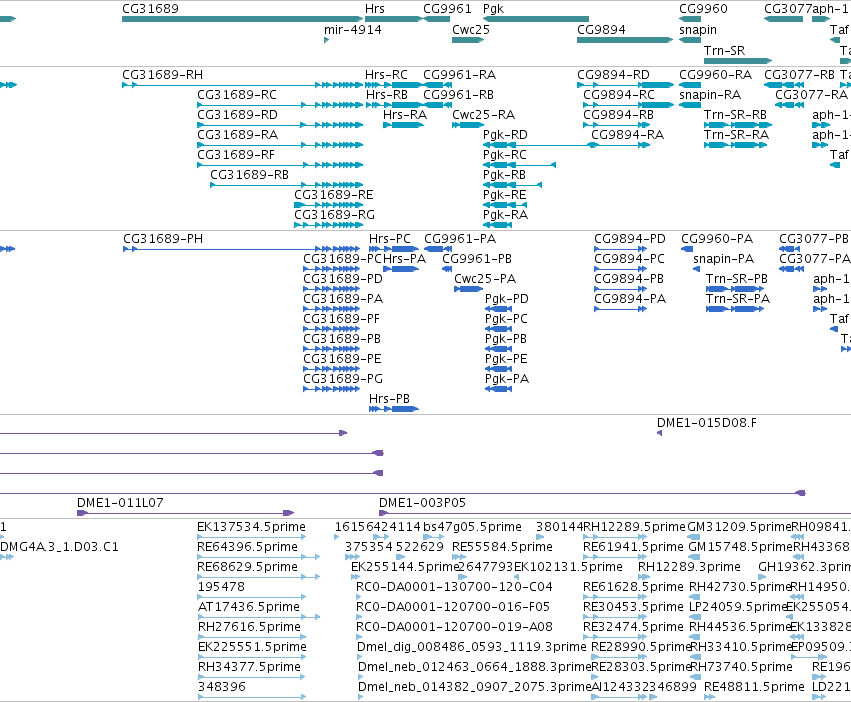Select protein CG31689-PG
The height and width of the screenshot is (702, 851).
coord(332,389)
